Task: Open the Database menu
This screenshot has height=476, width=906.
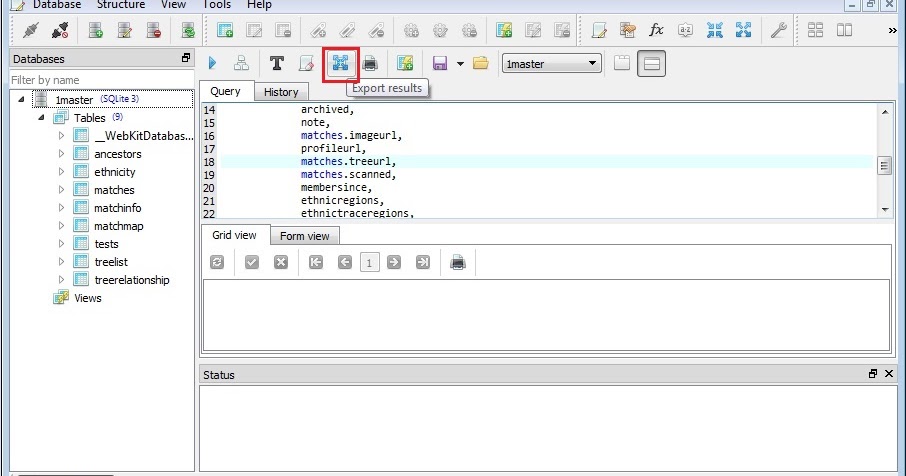Action: (x=57, y=5)
